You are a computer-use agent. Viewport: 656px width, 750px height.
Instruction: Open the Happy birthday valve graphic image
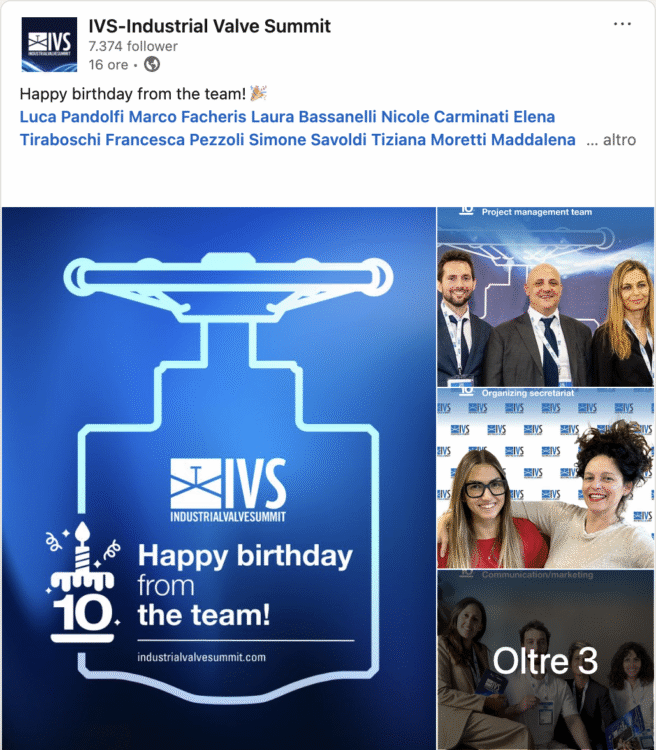[219, 478]
